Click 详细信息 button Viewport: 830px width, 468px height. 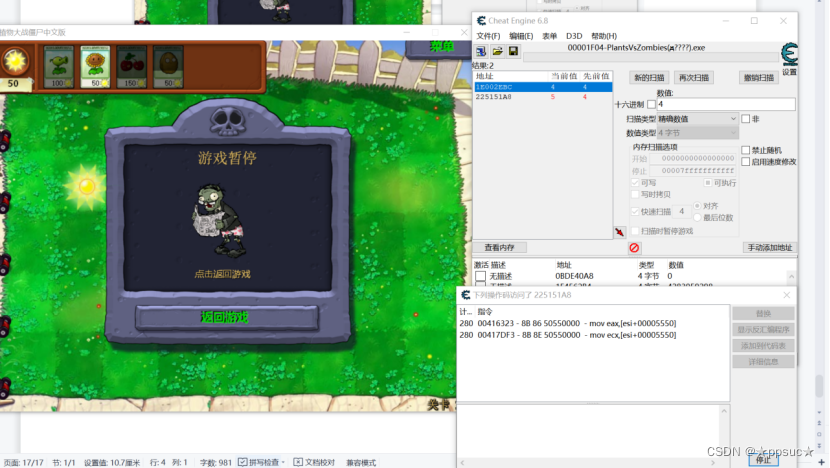763,362
